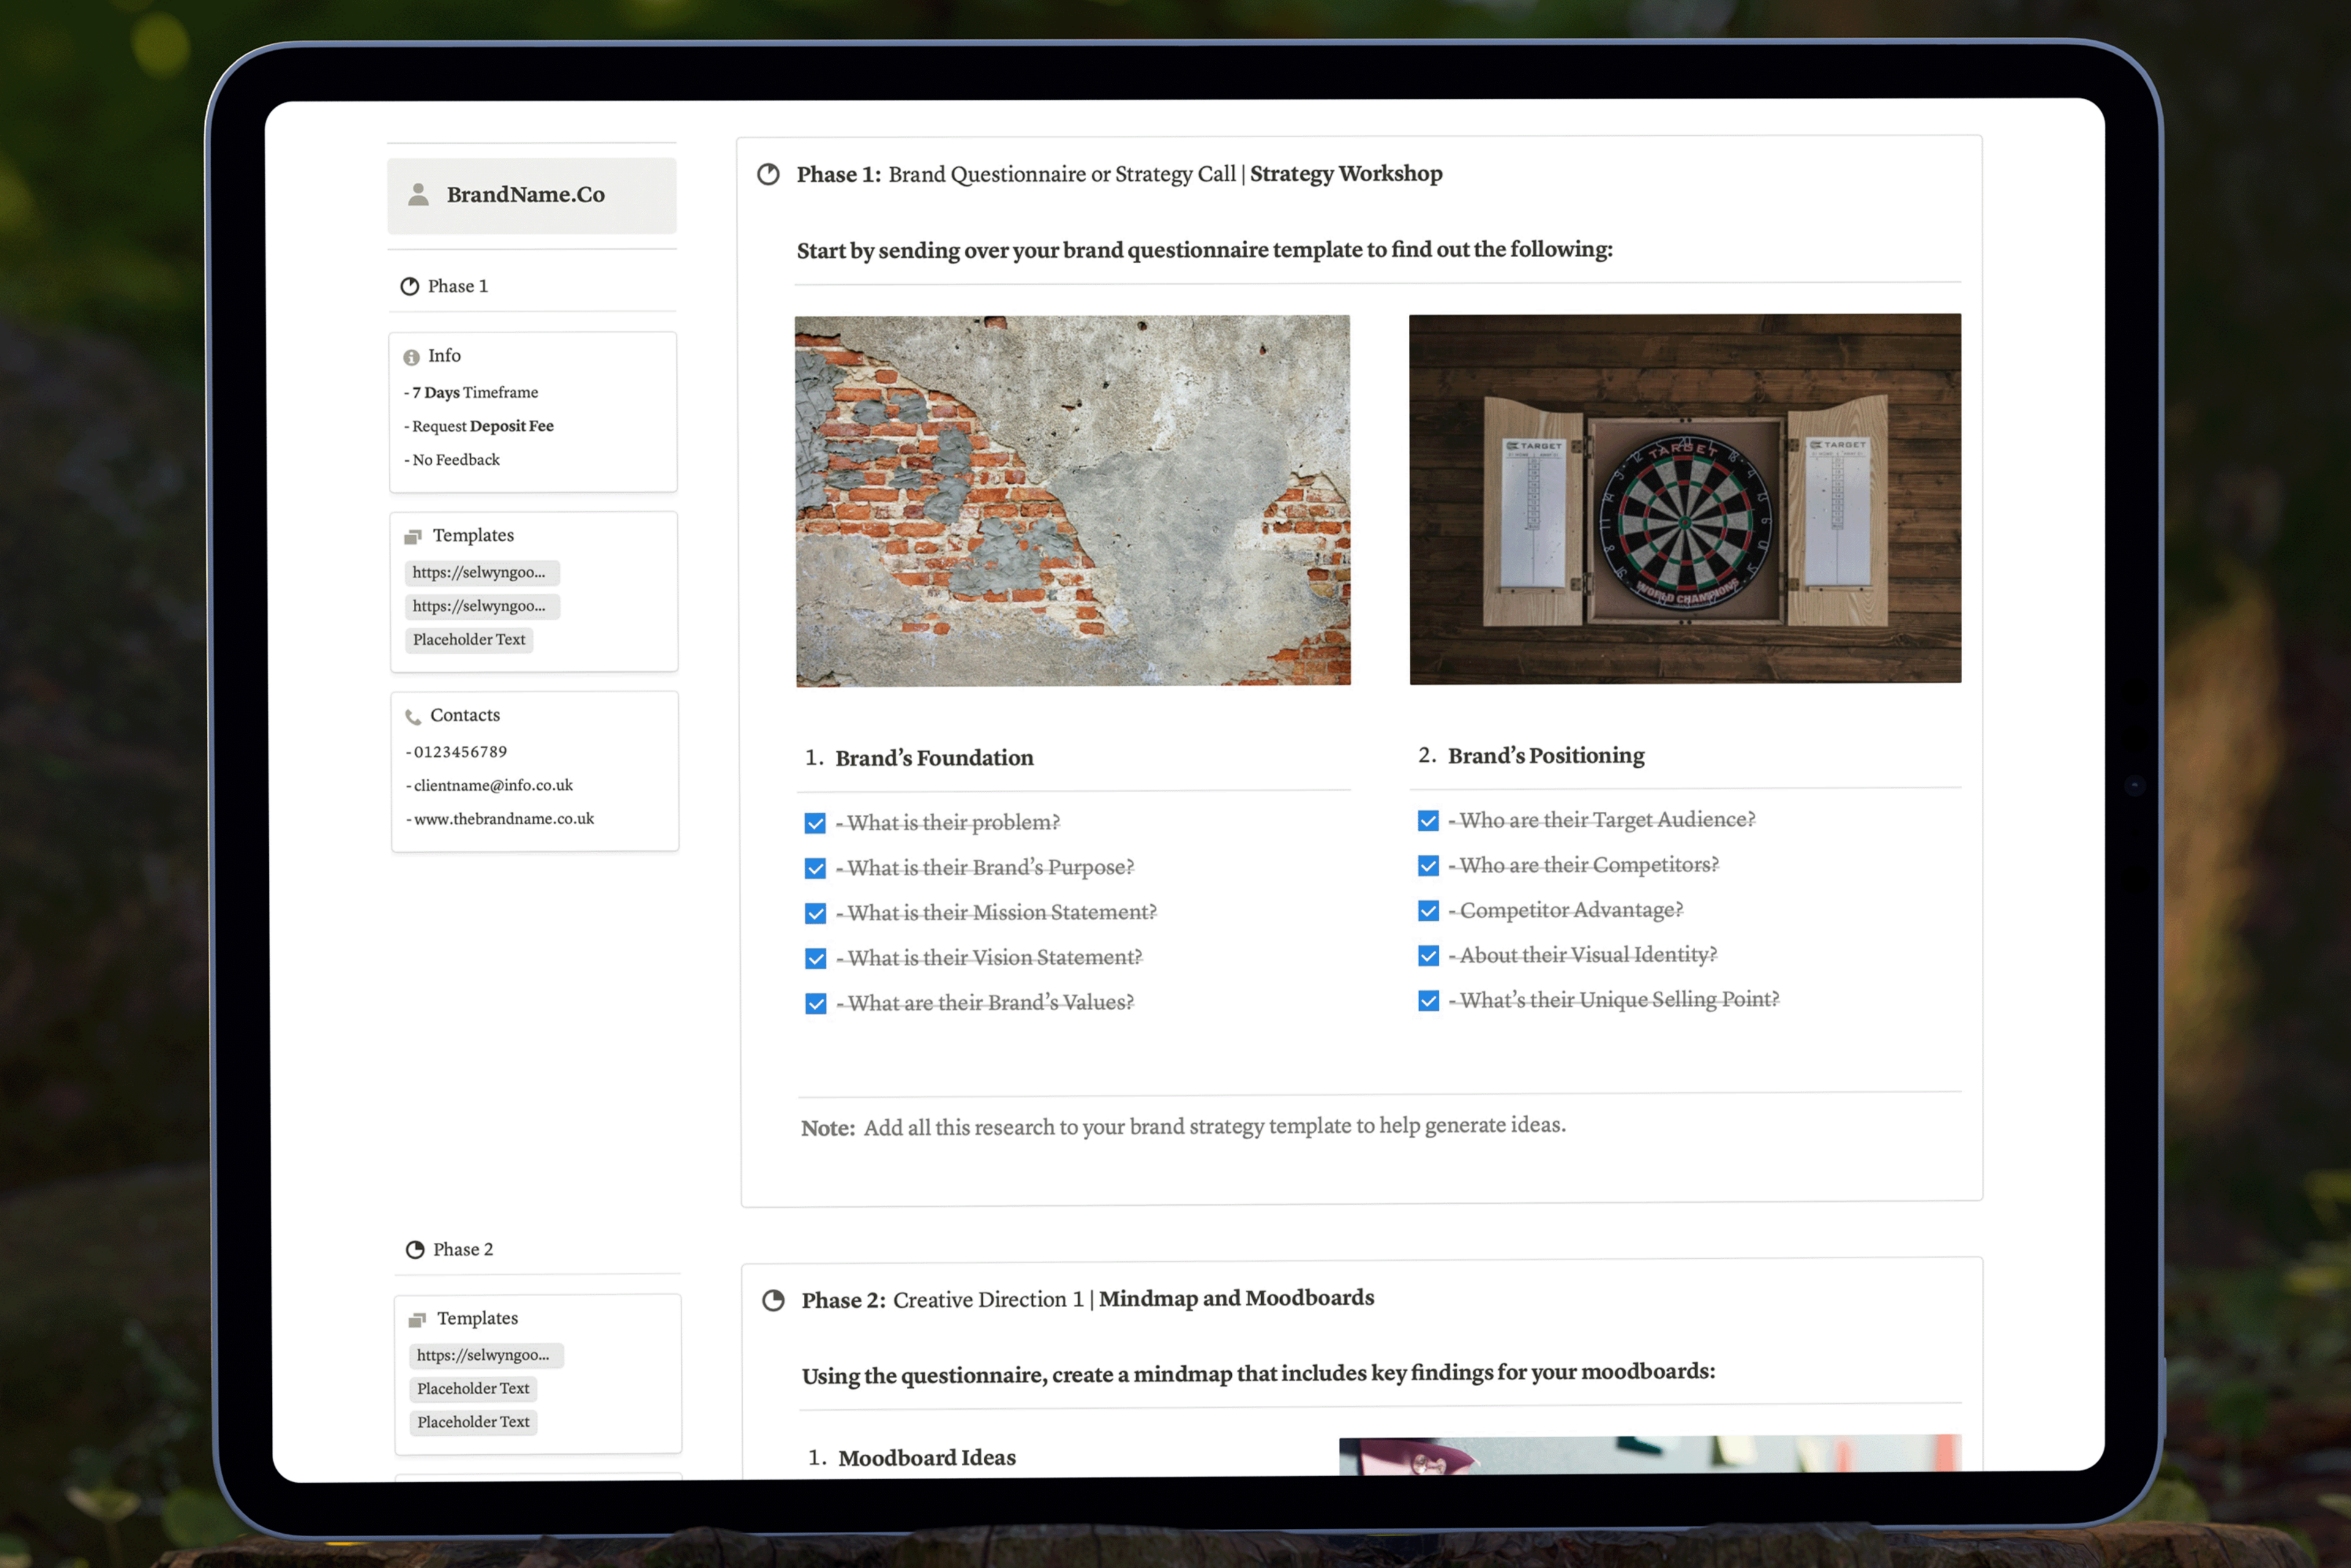The height and width of the screenshot is (1568, 2351).
Task: Click second Placeholder Text in Phase 2 Templates
Action: (472, 1422)
